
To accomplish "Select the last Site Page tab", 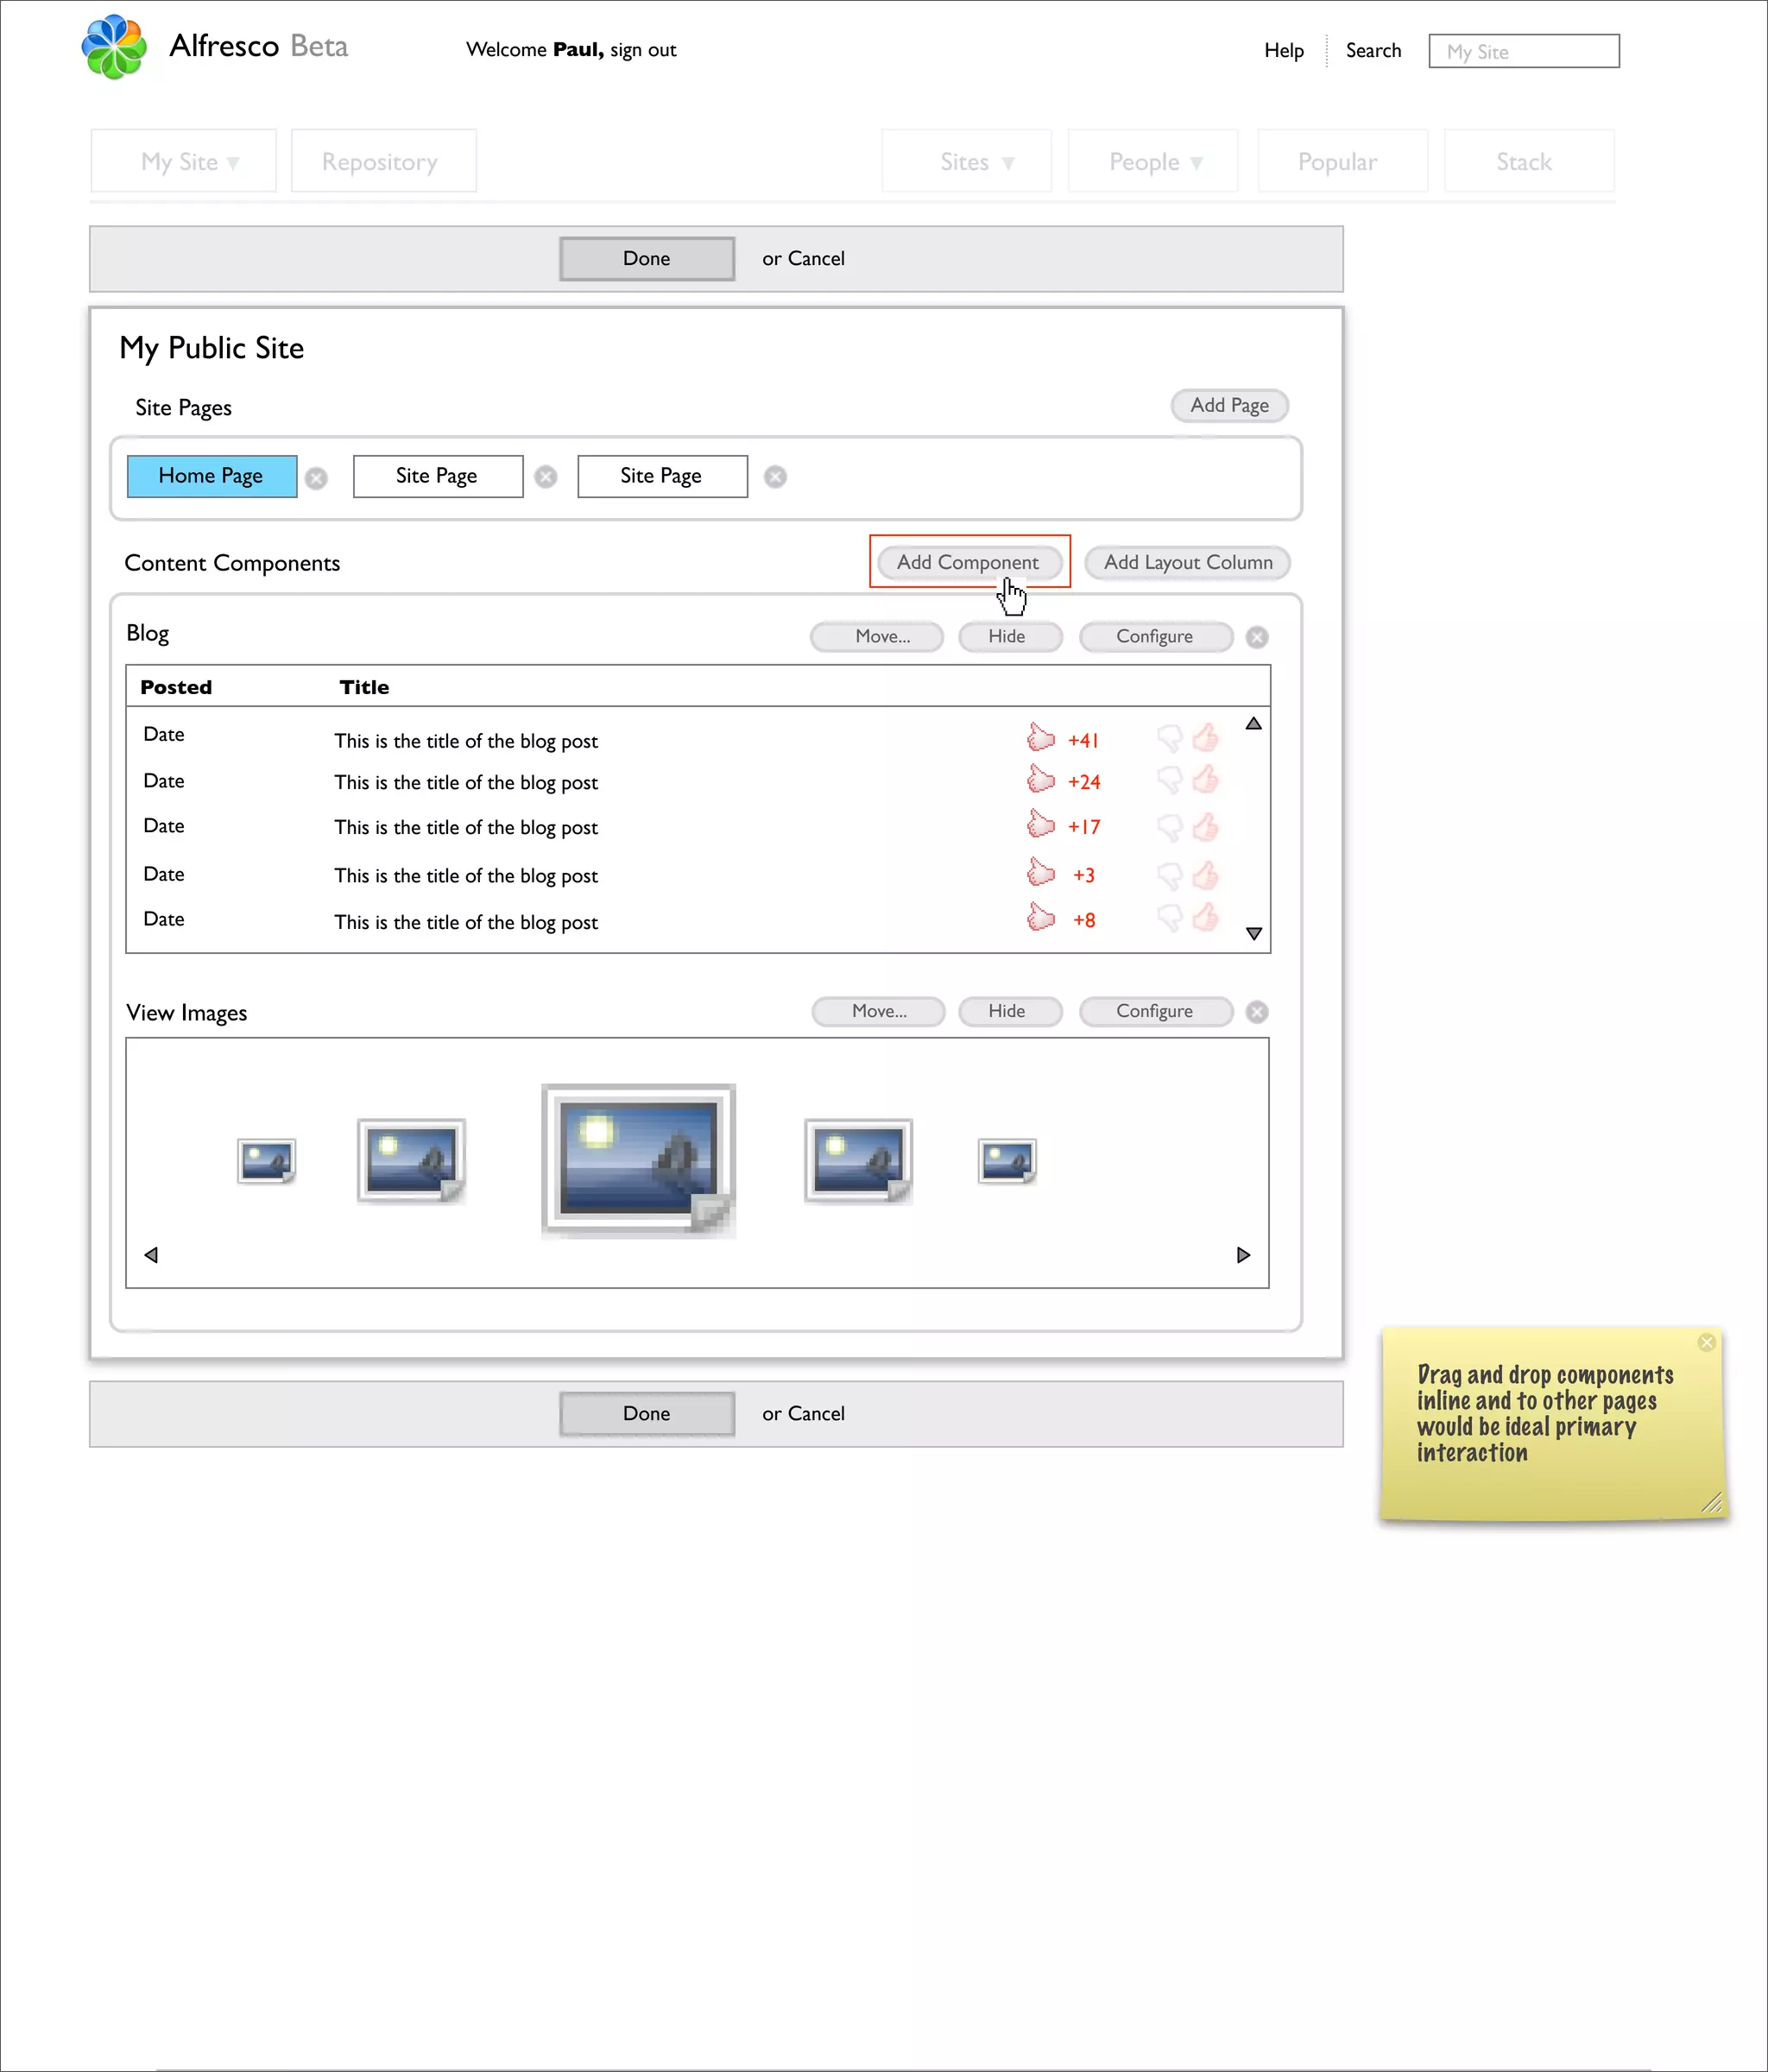I will pyautogui.click(x=662, y=476).
